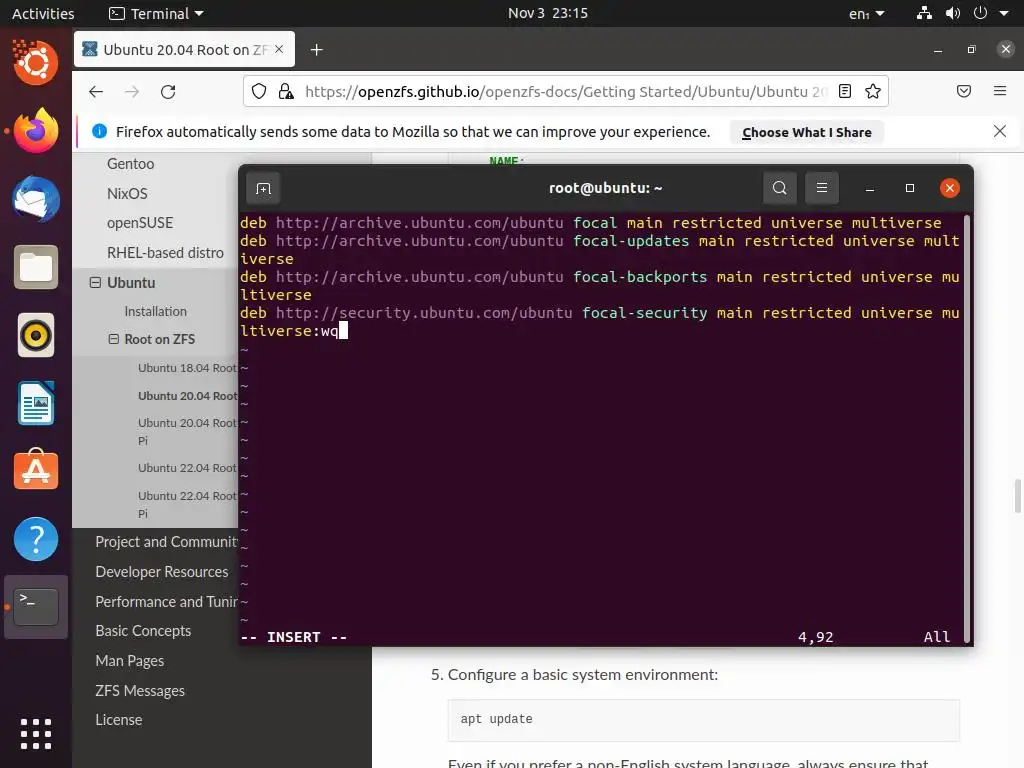Open Performance and Tuning link

pos(167,601)
